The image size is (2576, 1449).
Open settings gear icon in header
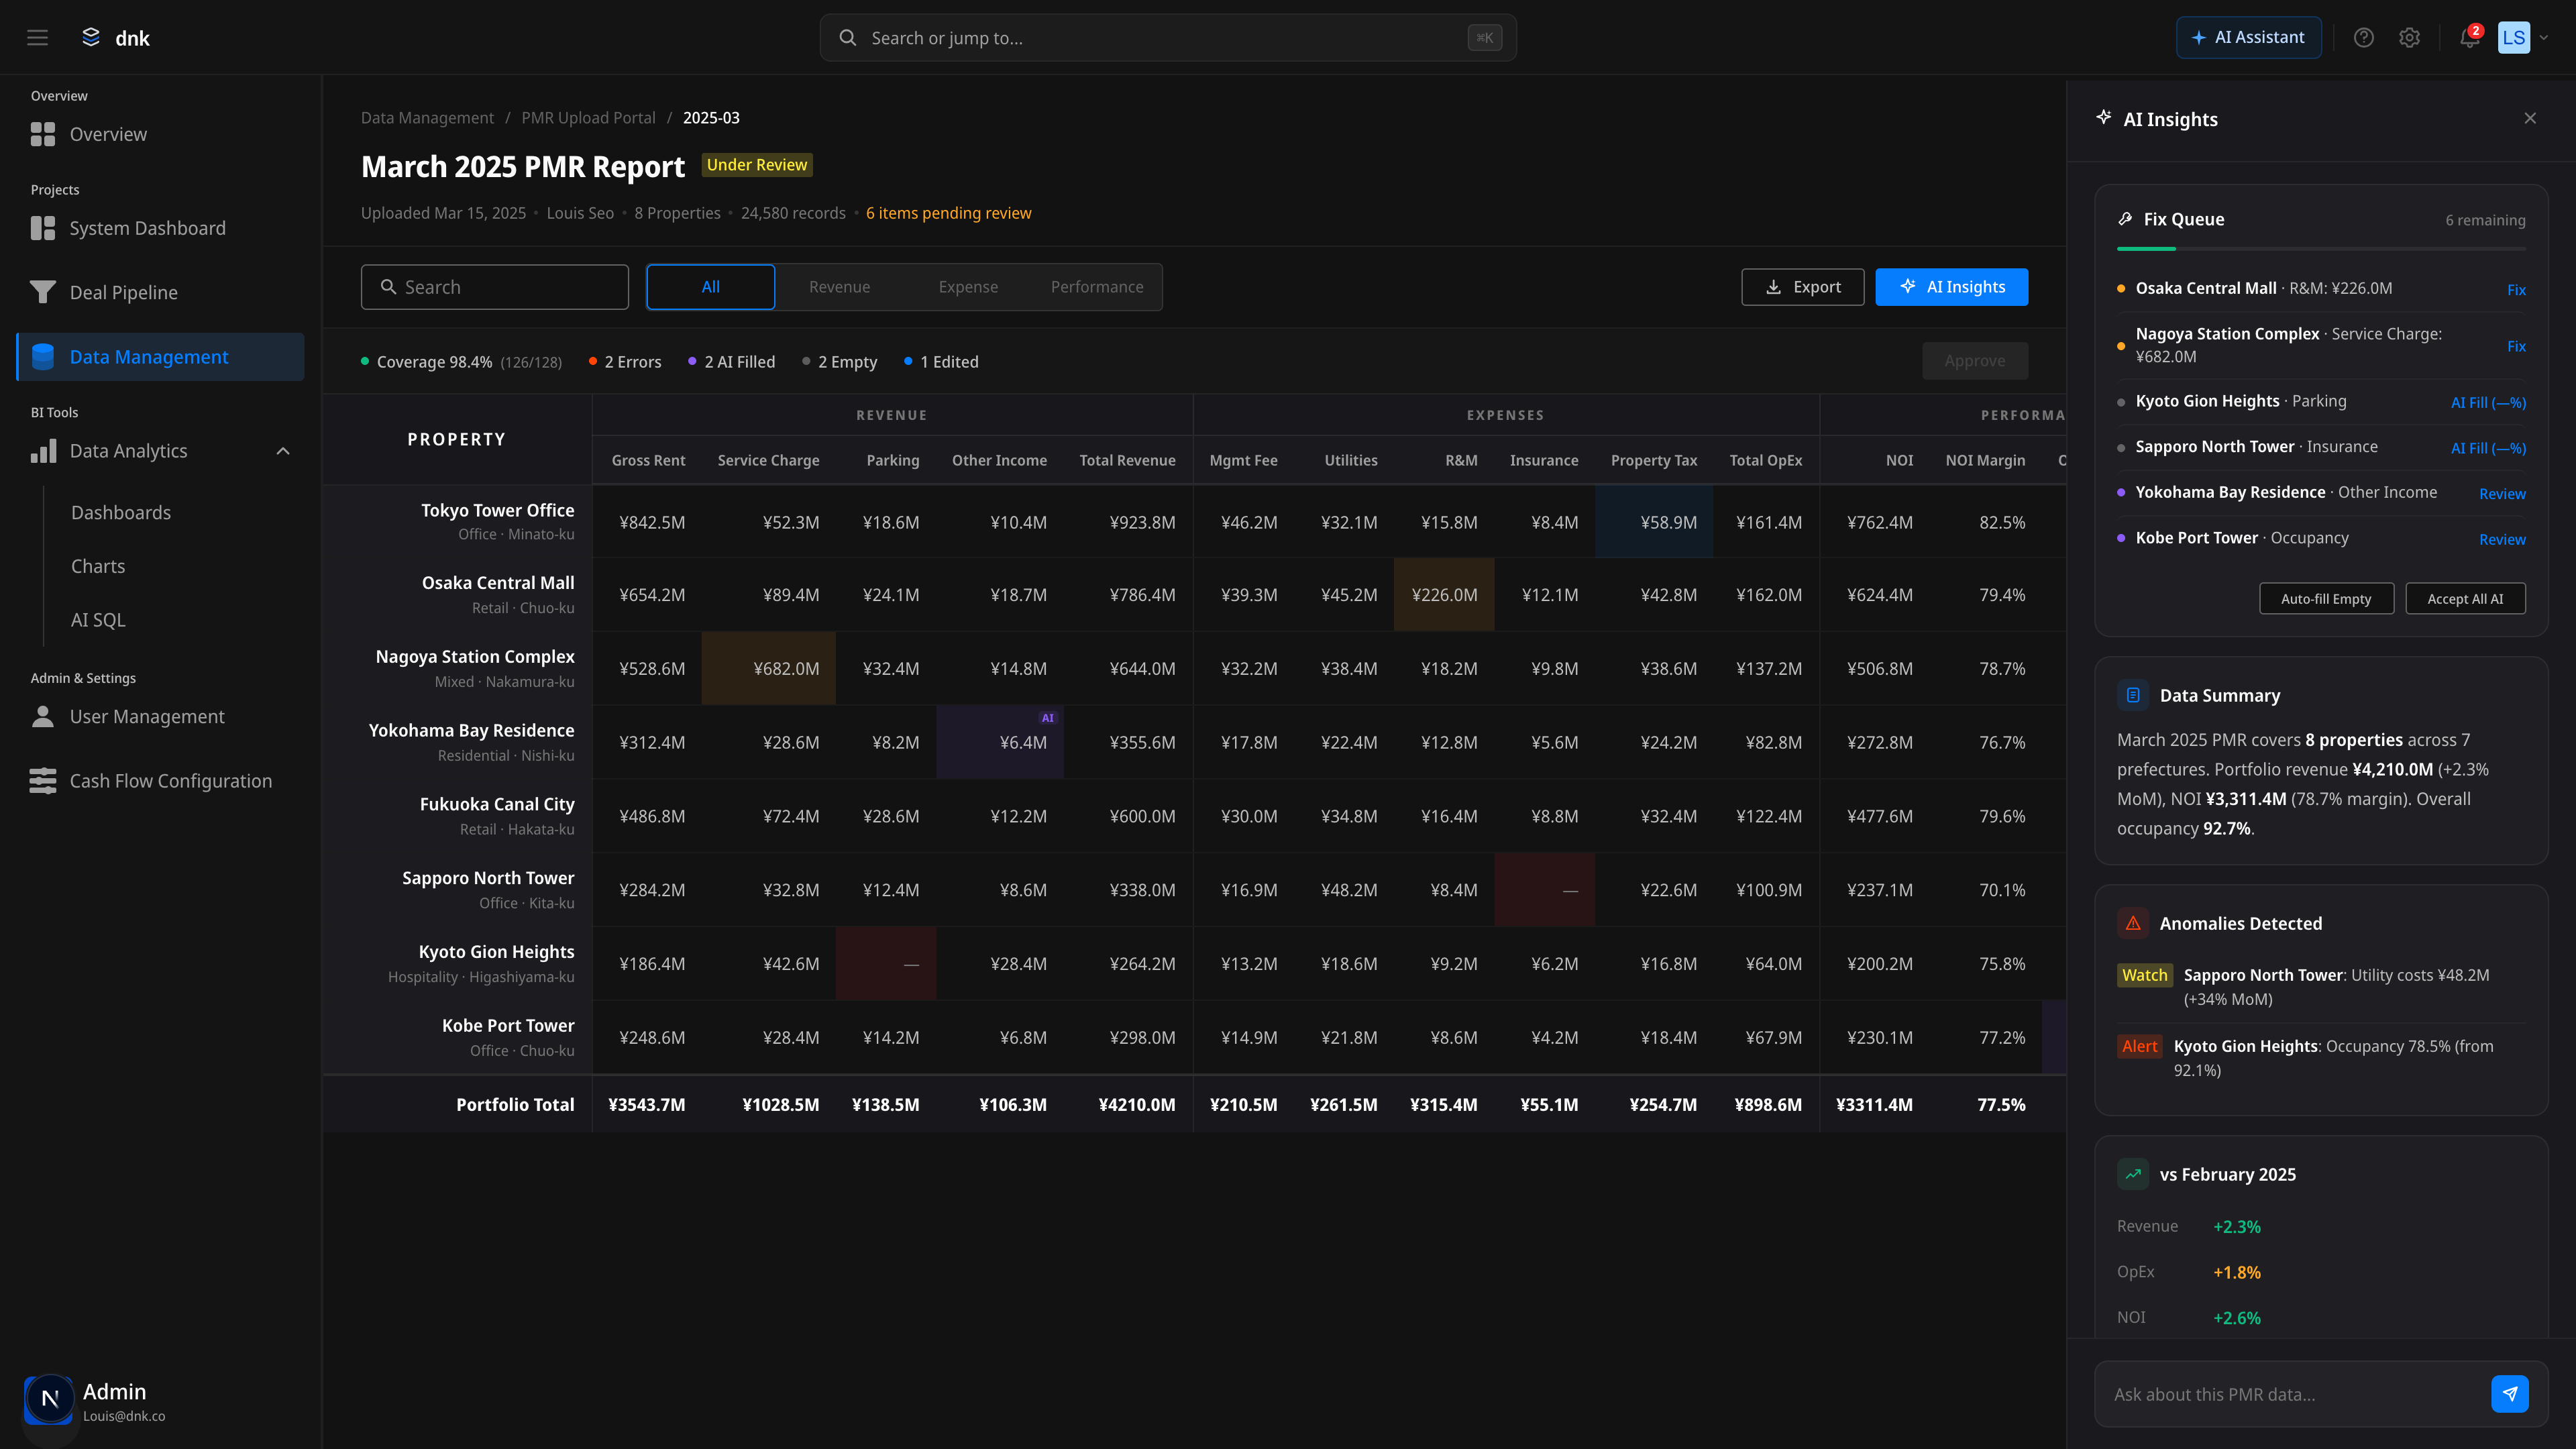tap(2409, 38)
